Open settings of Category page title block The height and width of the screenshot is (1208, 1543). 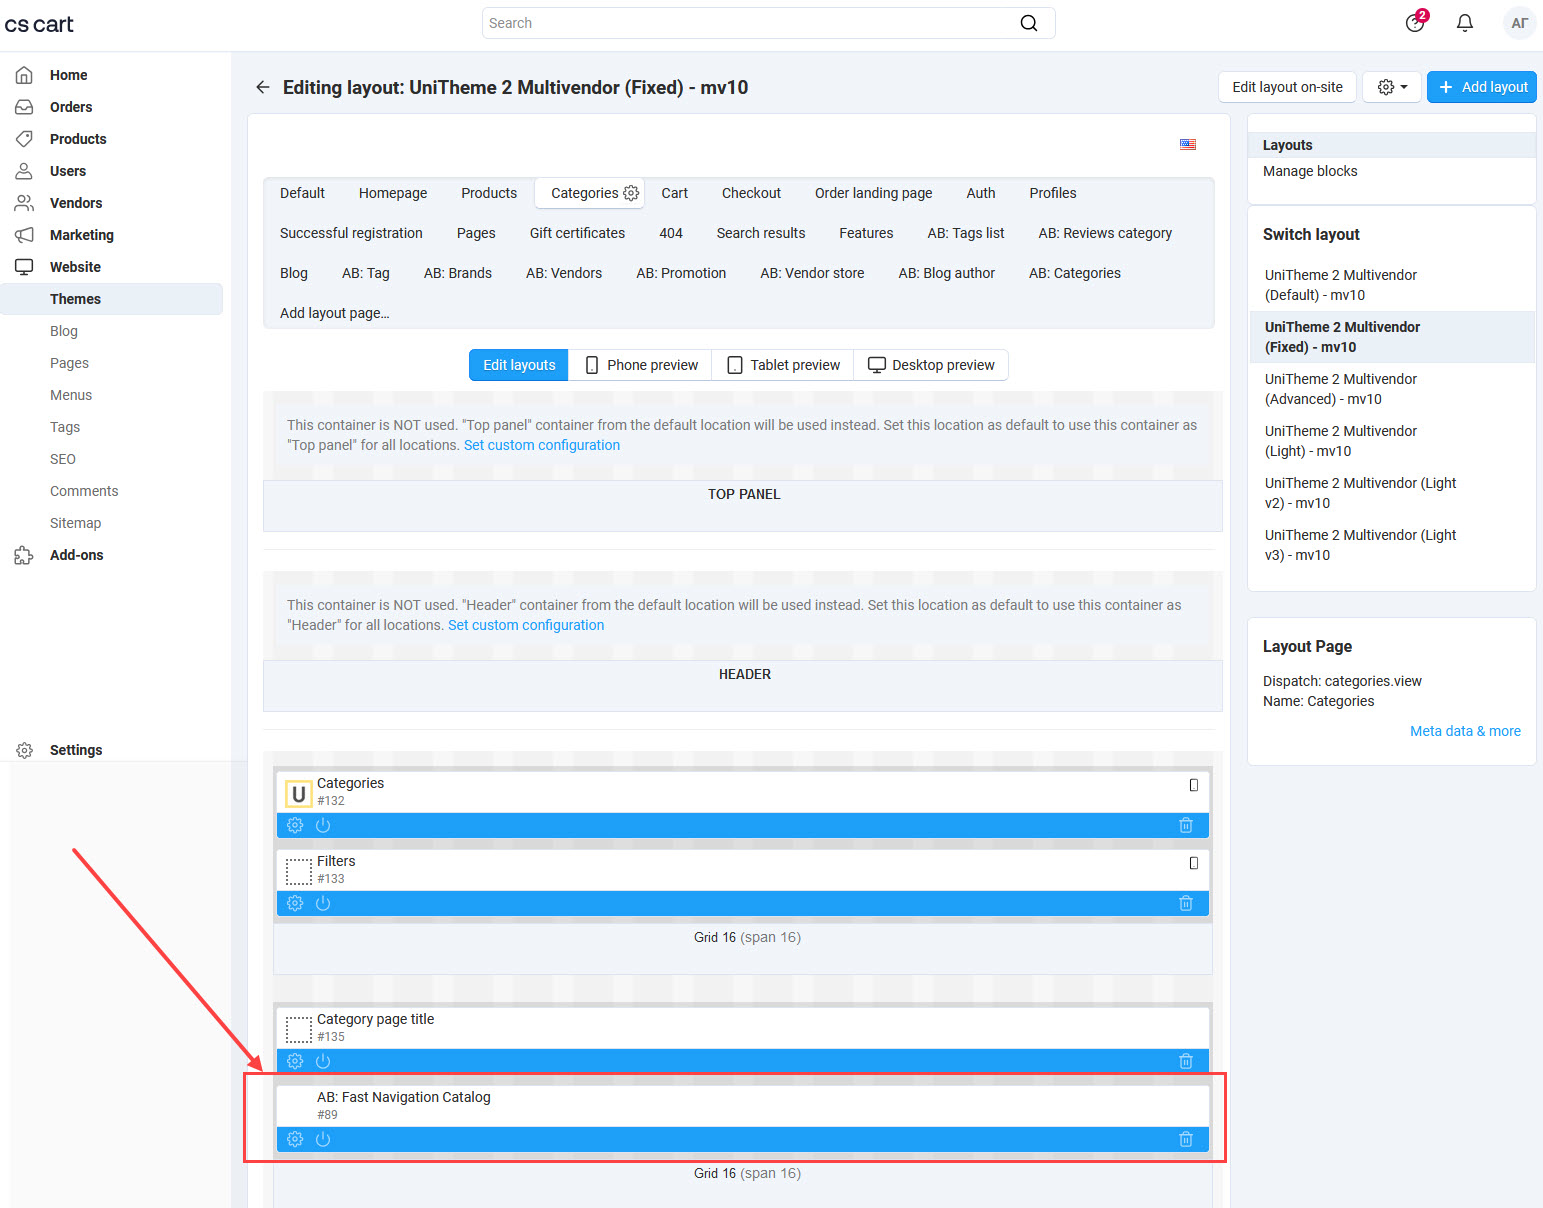tap(295, 1061)
